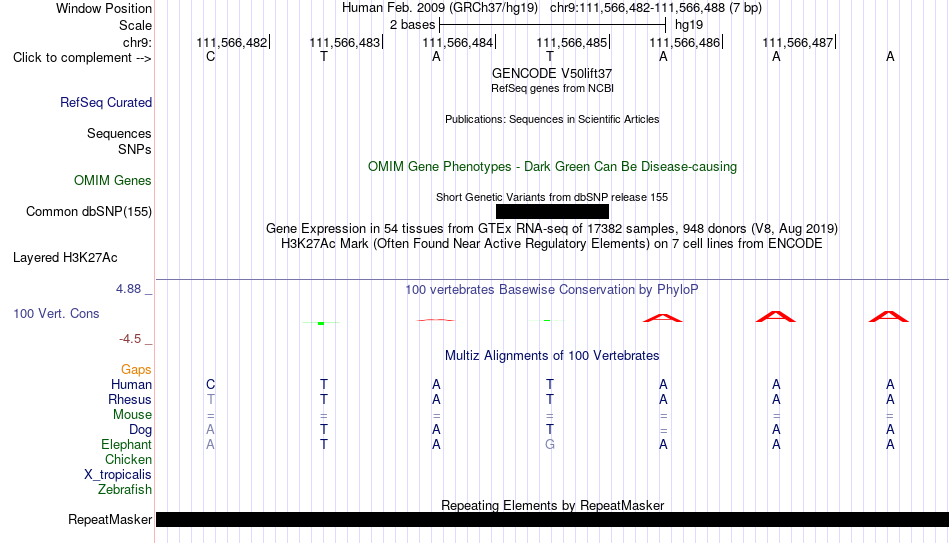
Task: Click the GENCODE V50lift37 track title
Action: 552,73
